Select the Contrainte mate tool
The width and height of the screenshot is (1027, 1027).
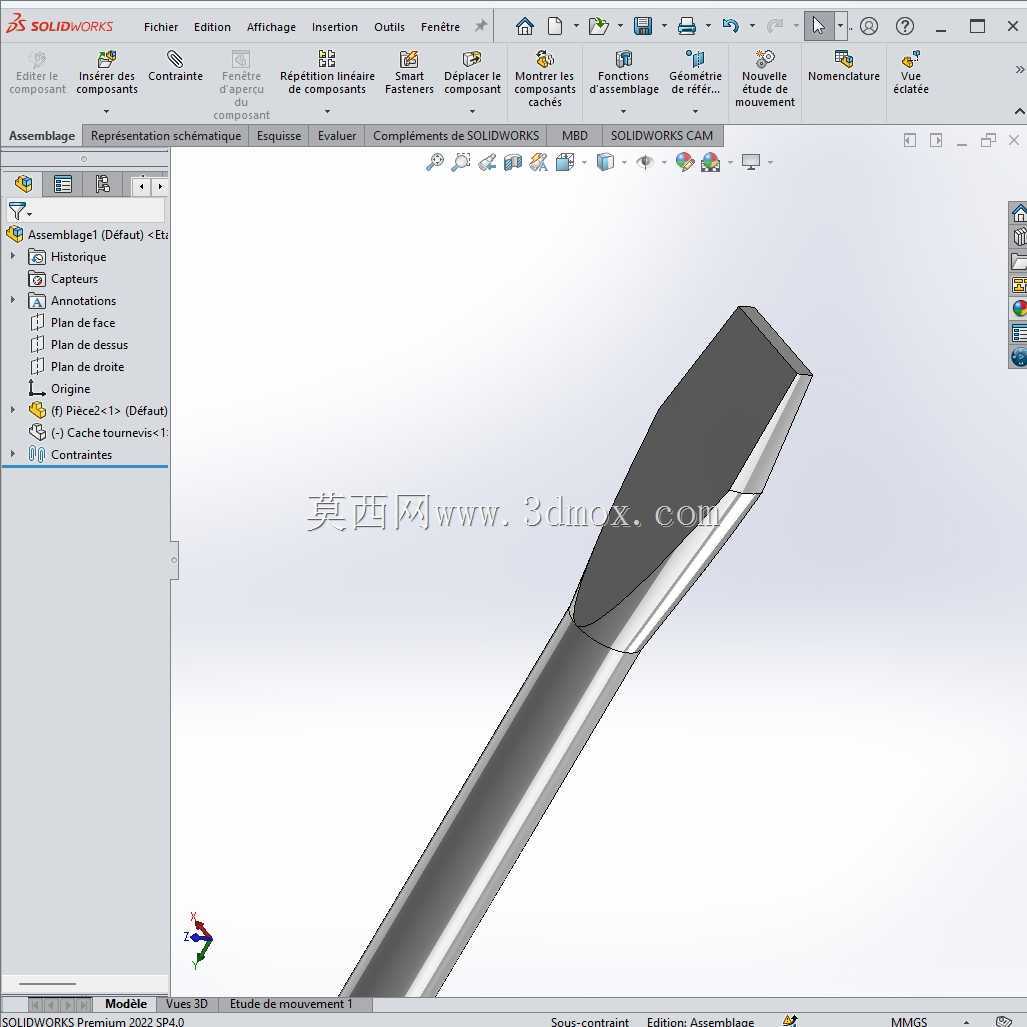click(x=175, y=67)
